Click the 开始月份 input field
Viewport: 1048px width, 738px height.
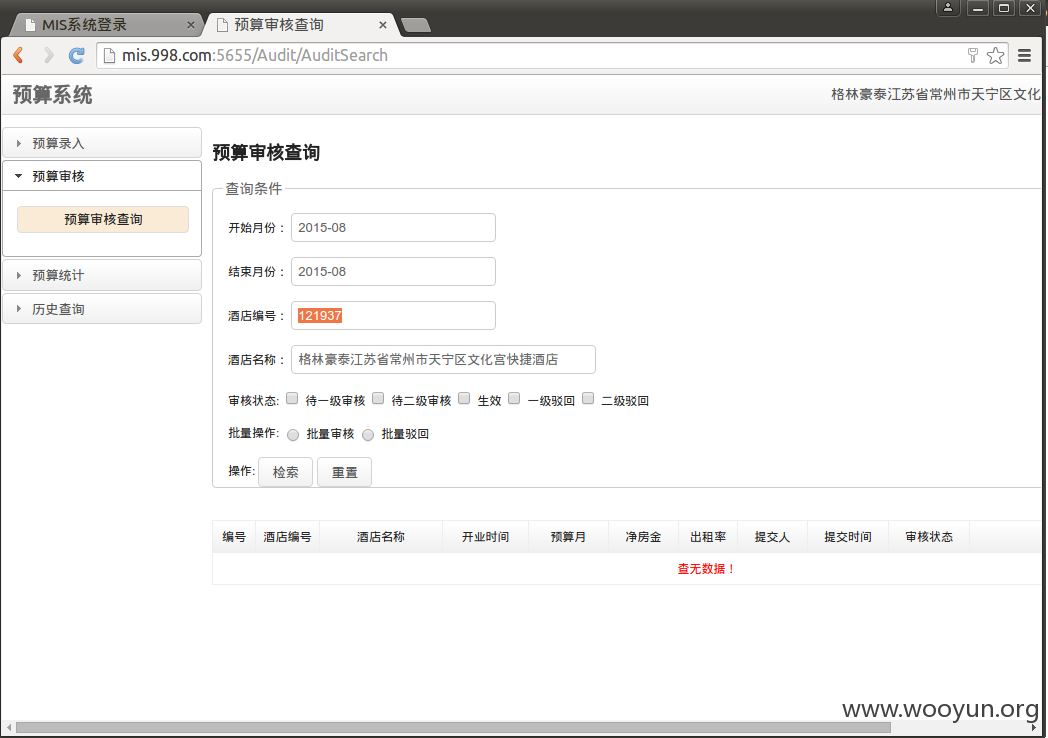[x=393, y=227]
